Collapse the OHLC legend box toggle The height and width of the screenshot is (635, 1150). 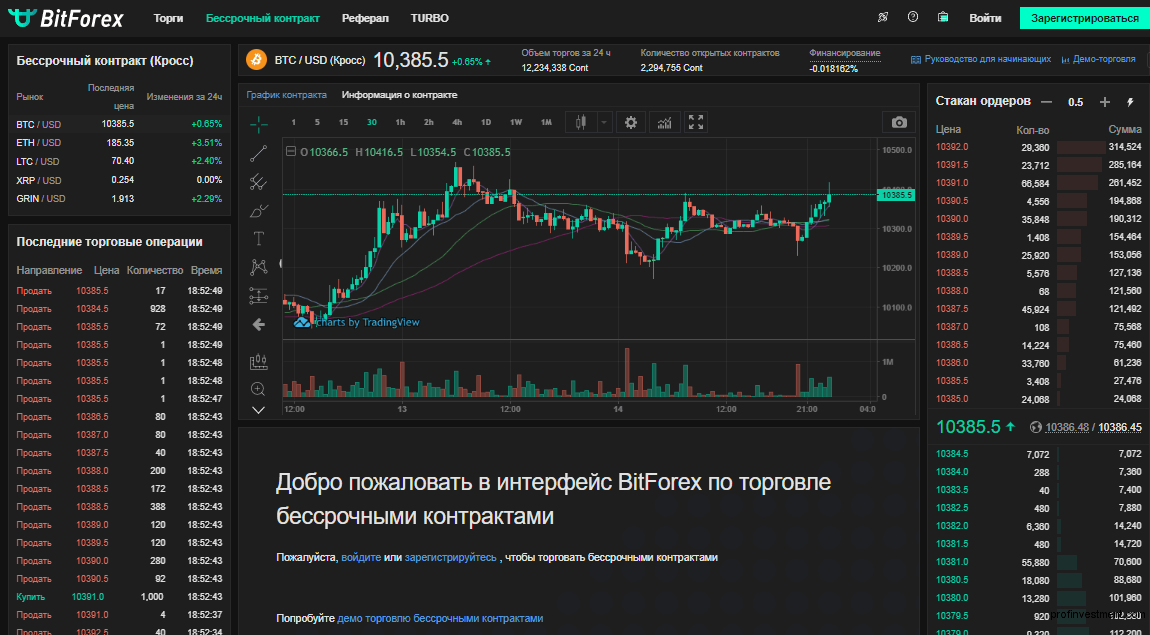point(291,152)
